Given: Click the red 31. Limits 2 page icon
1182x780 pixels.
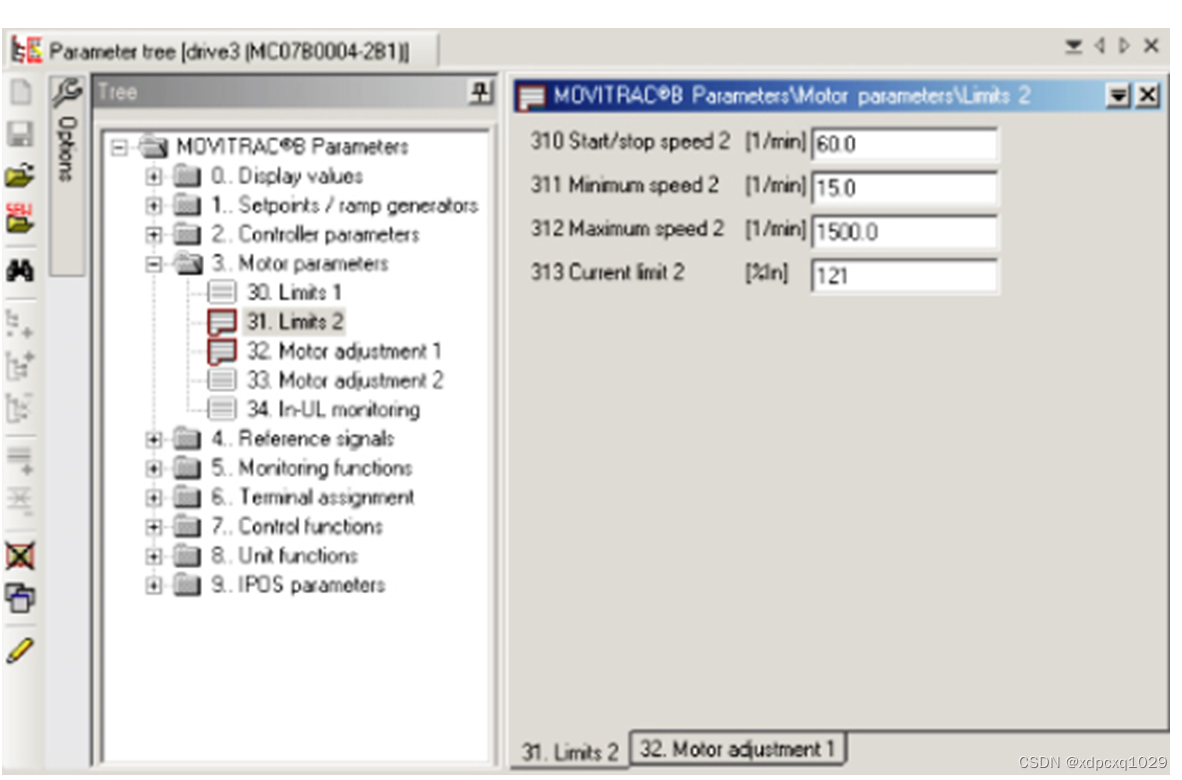Looking at the screenshot, I should click(222, 322).
